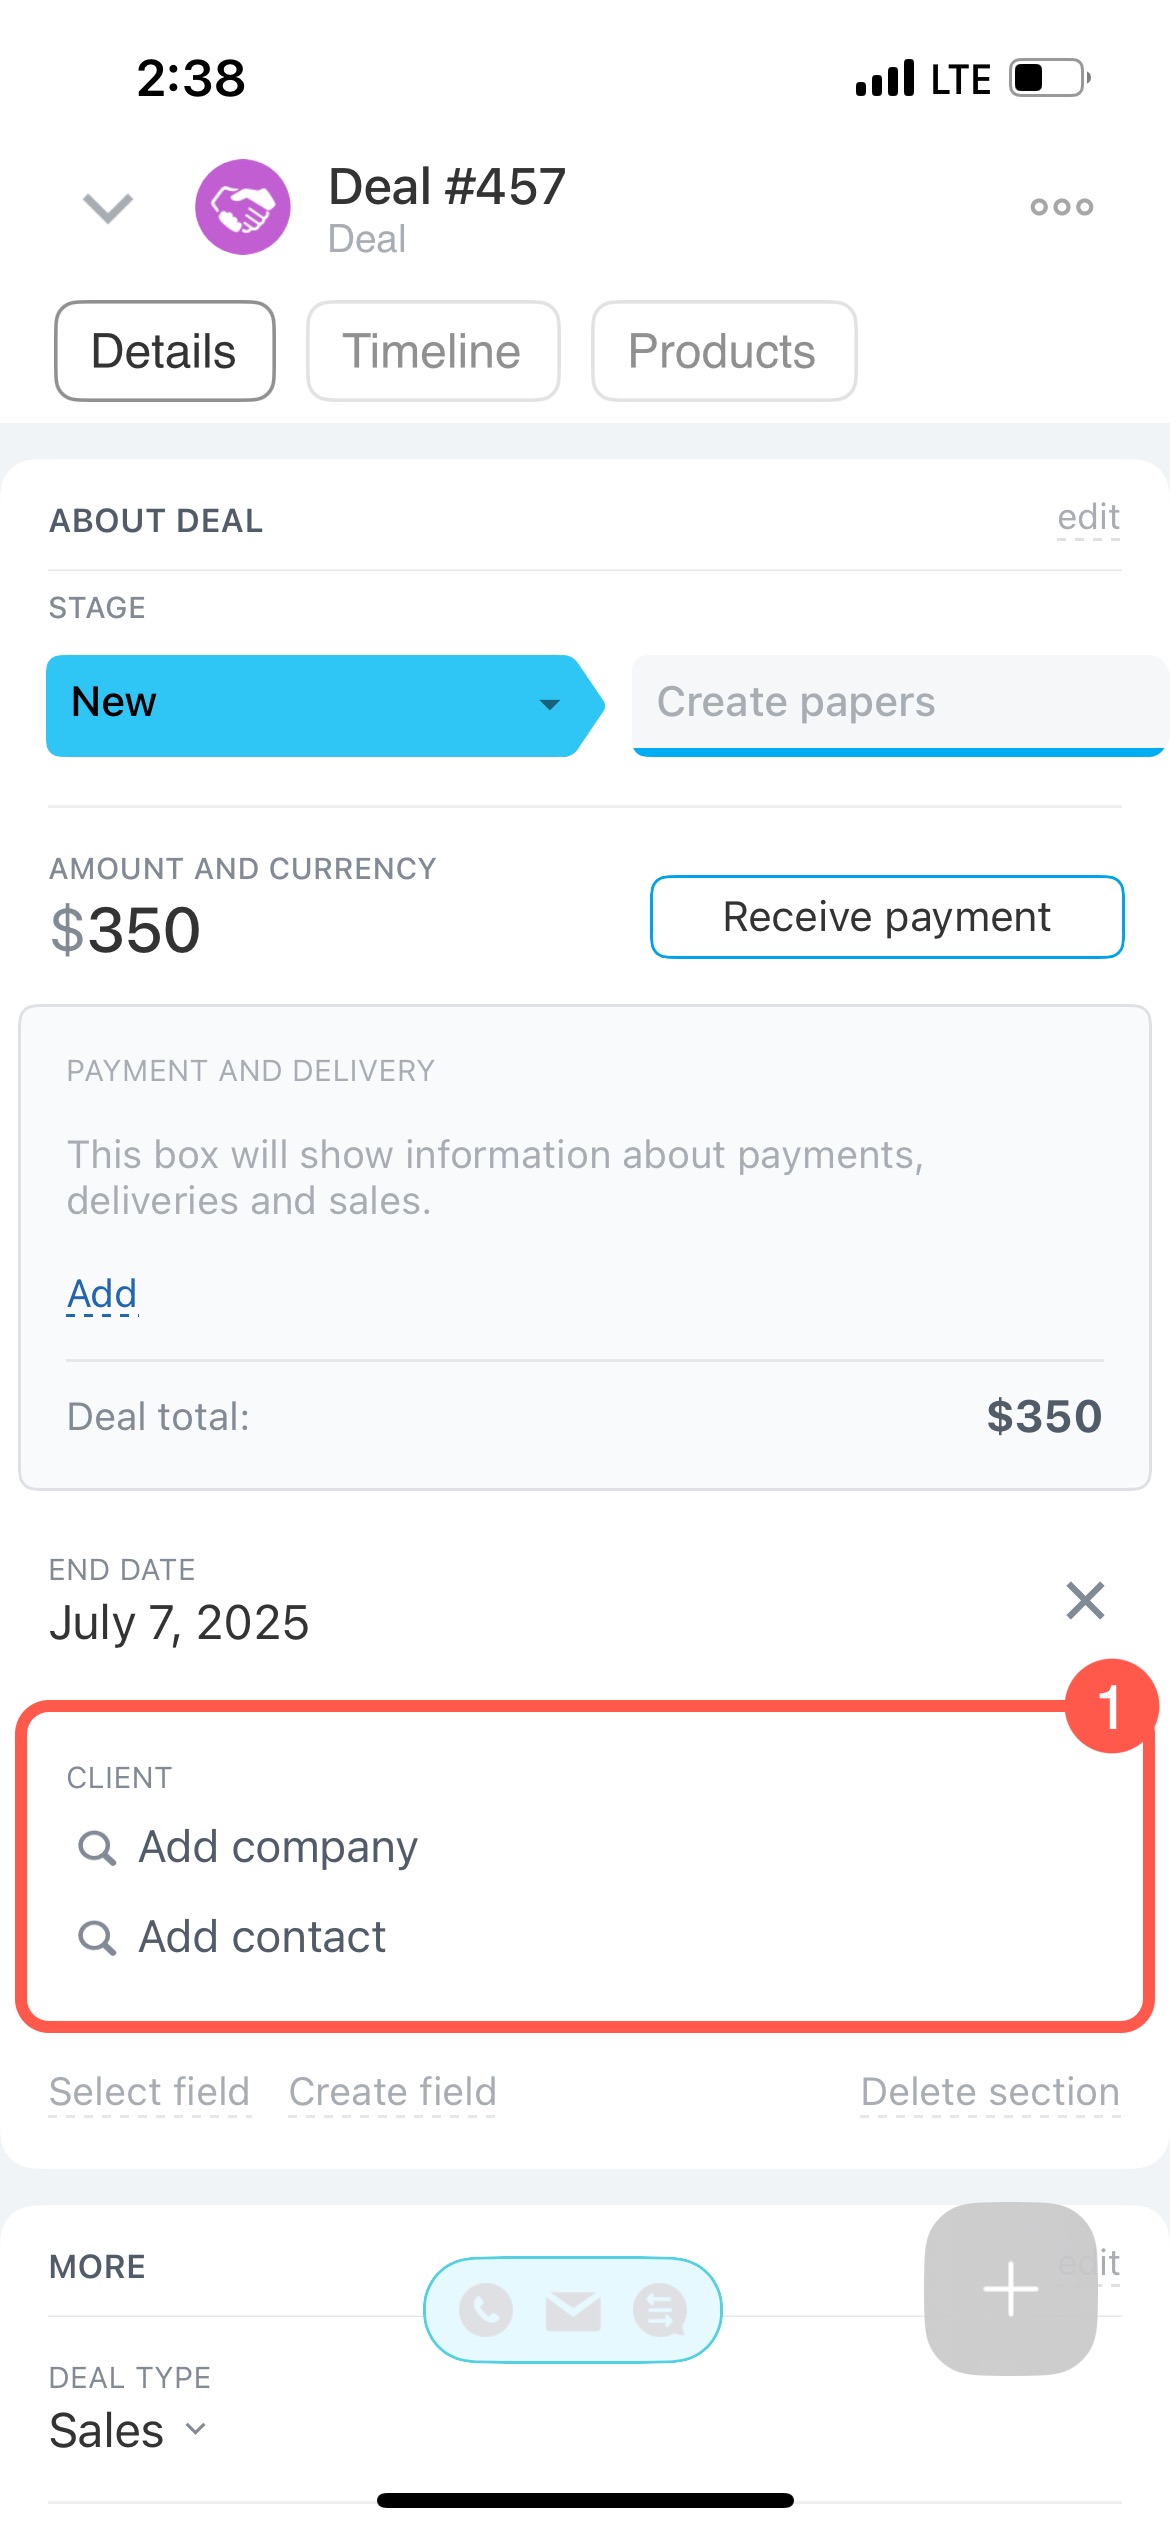Tap edit link in About Deal section
Image resolution: width=1170 pixels, height=2532 pixels.
1088,518
